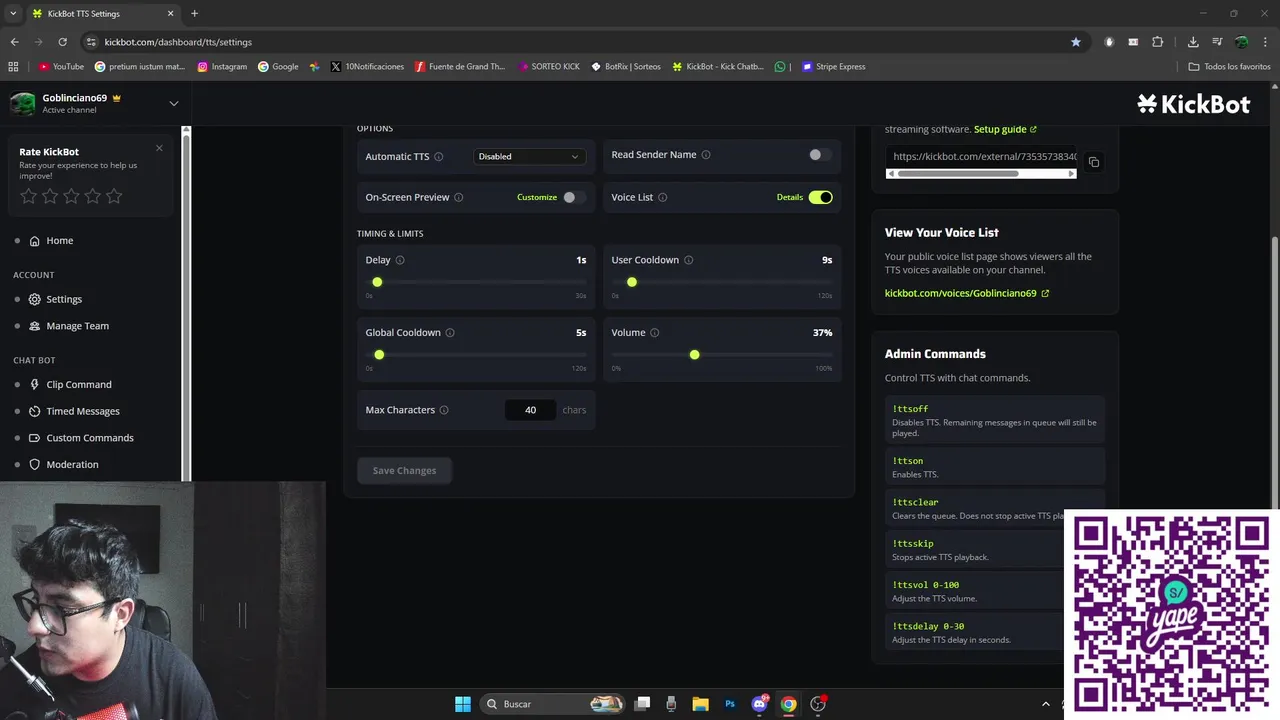Click the KickBot logo

[x=1194, y=104]
